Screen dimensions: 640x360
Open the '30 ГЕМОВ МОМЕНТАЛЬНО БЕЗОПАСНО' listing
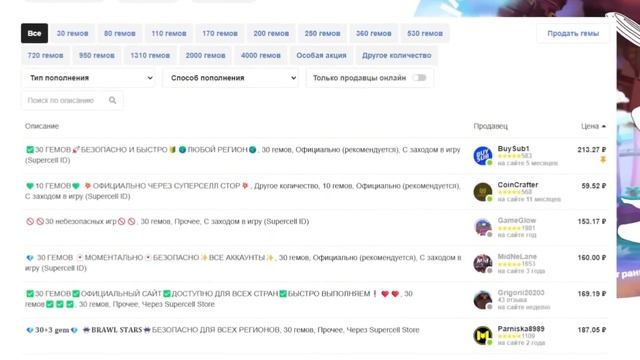tap(243, 263)
